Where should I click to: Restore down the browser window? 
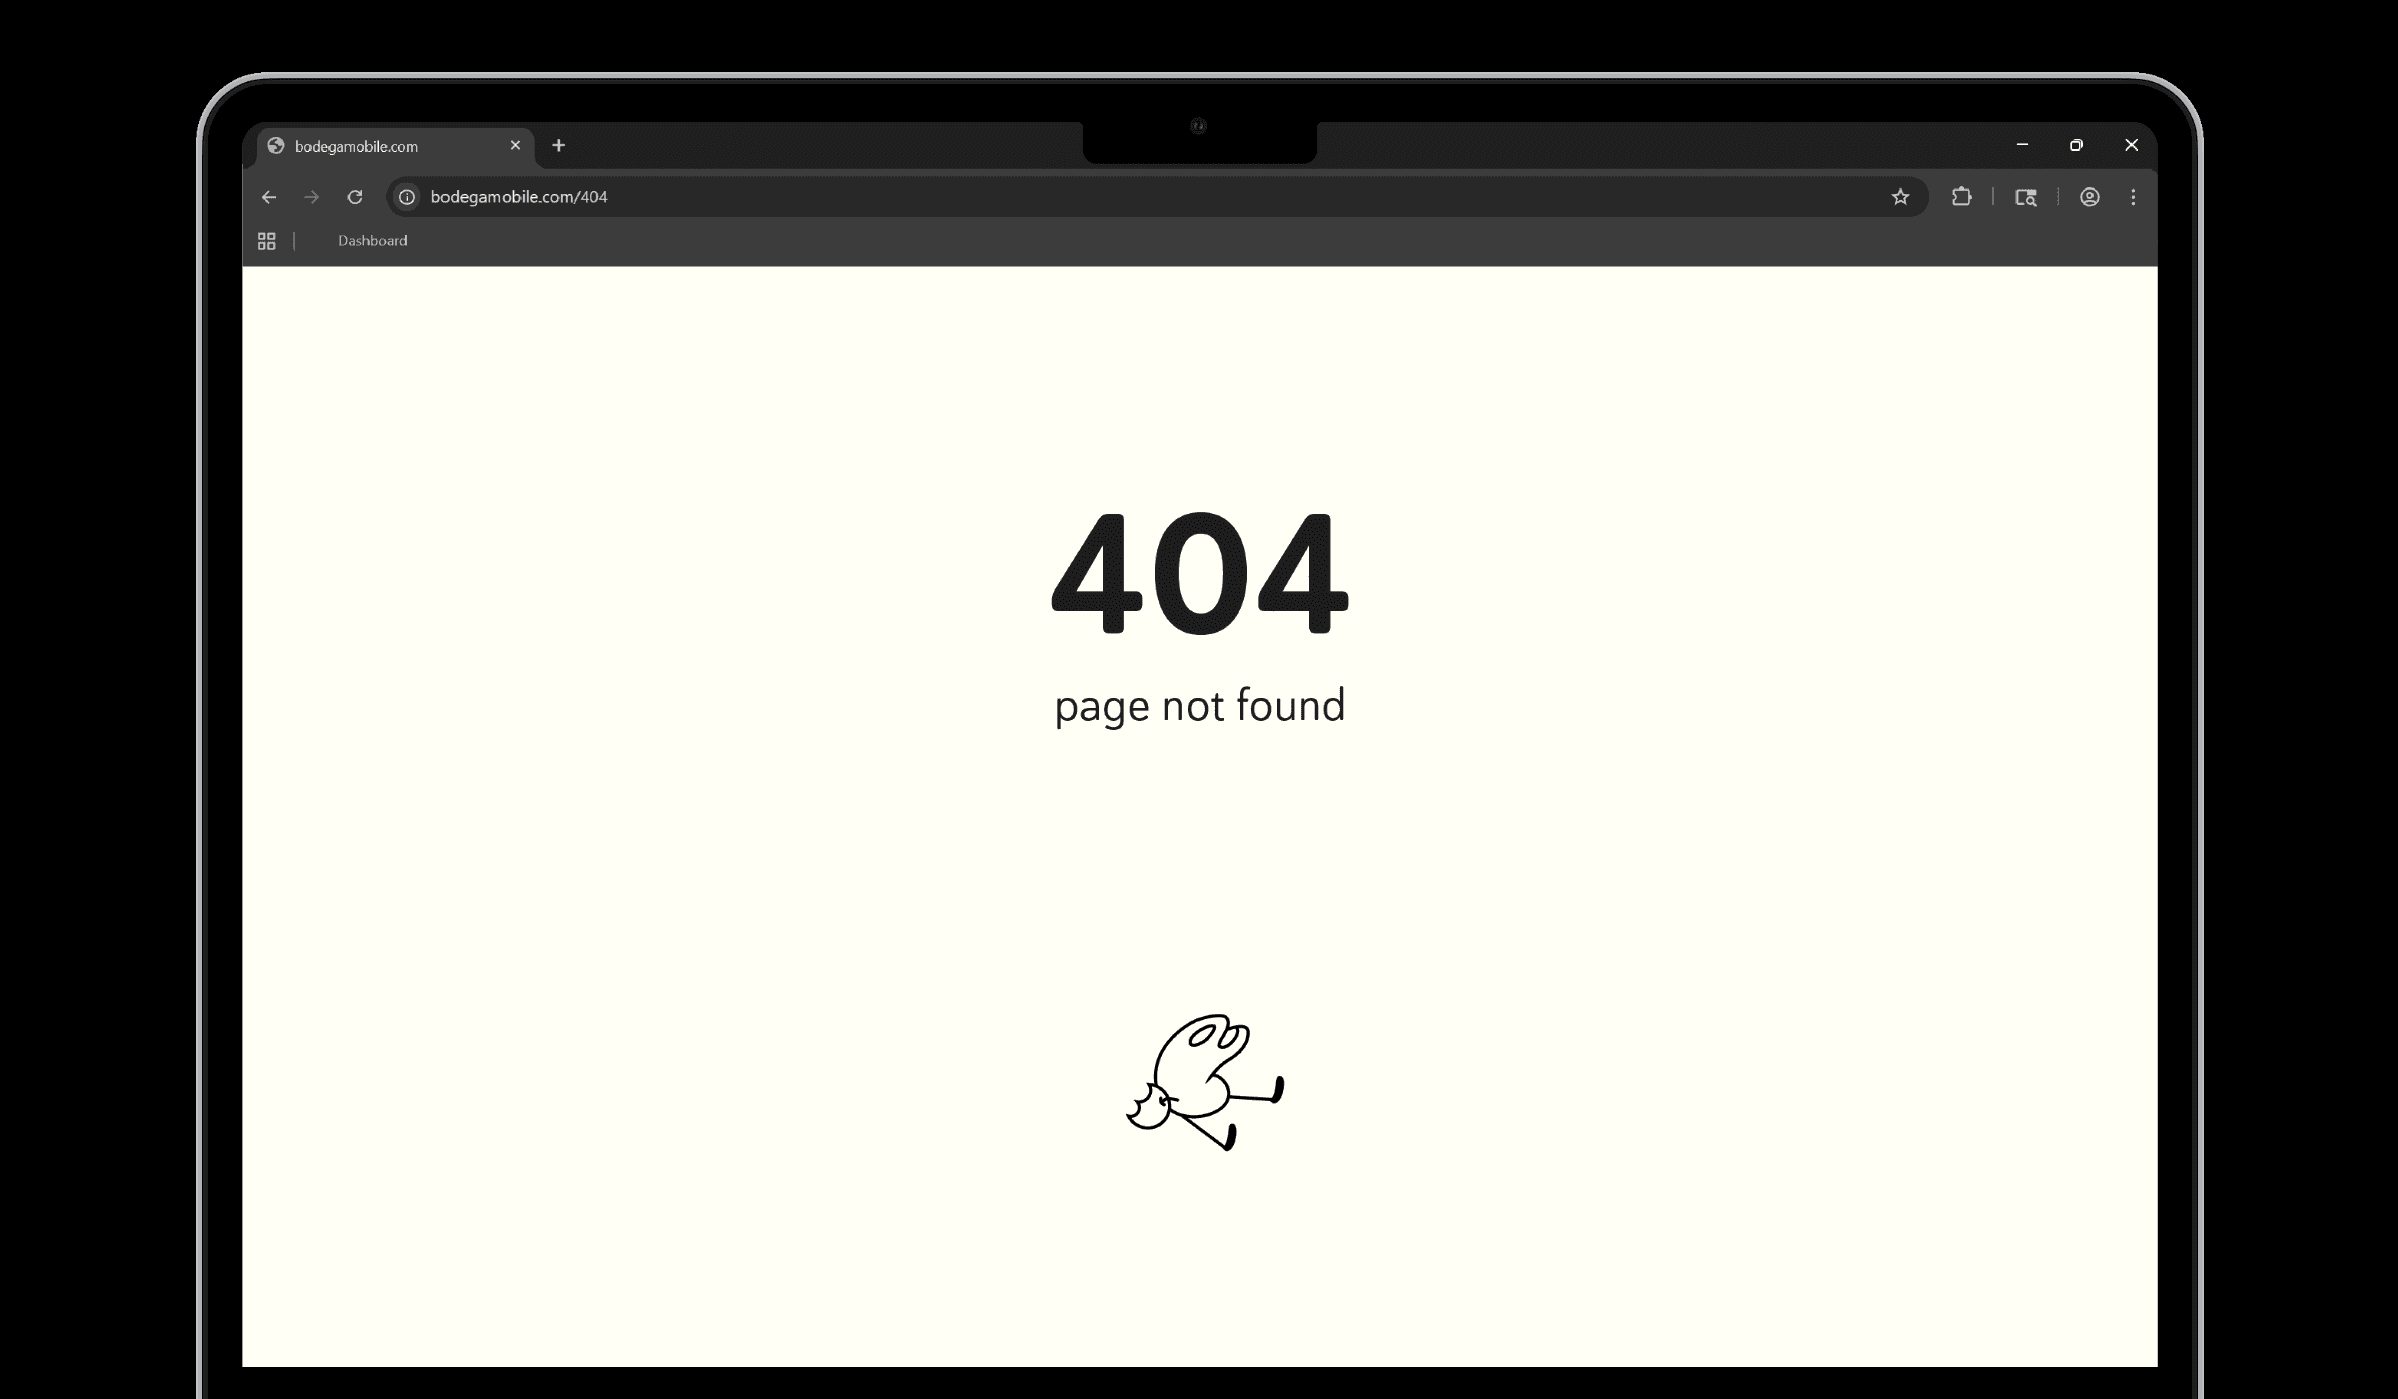pos(2076,145)
